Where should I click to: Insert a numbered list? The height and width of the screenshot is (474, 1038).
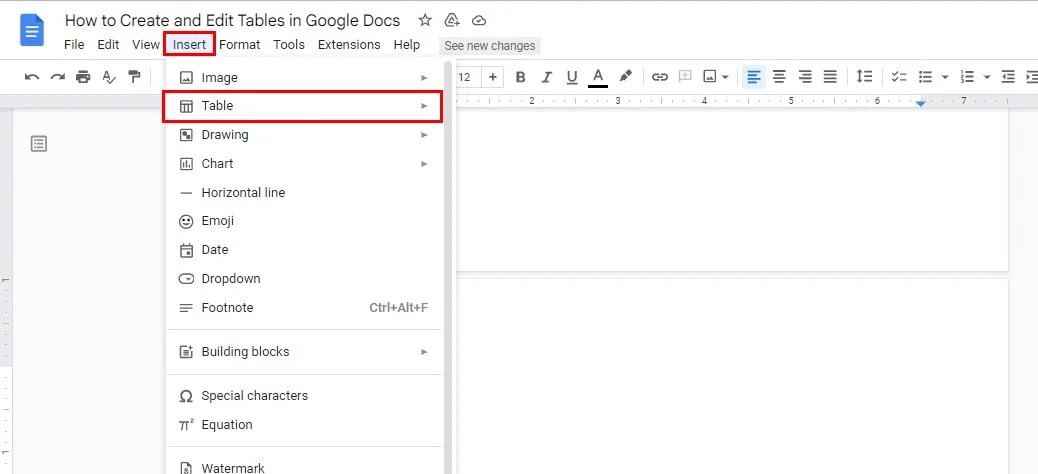pos(967,77)
